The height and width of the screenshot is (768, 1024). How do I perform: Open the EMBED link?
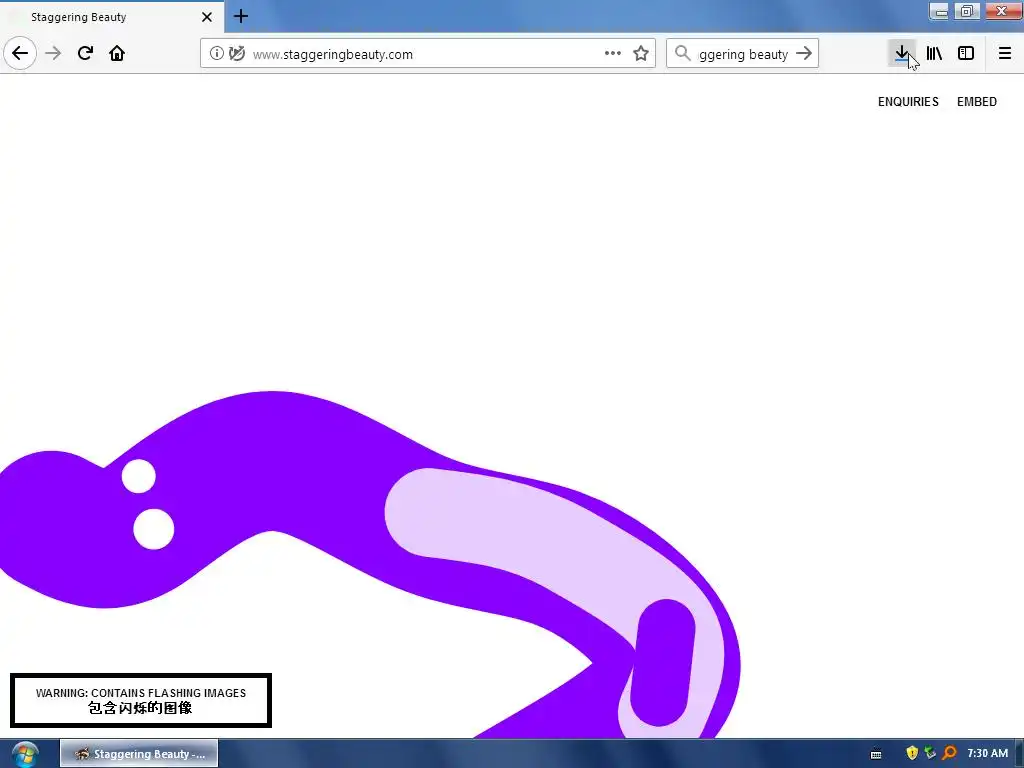(x=976, y=102)
